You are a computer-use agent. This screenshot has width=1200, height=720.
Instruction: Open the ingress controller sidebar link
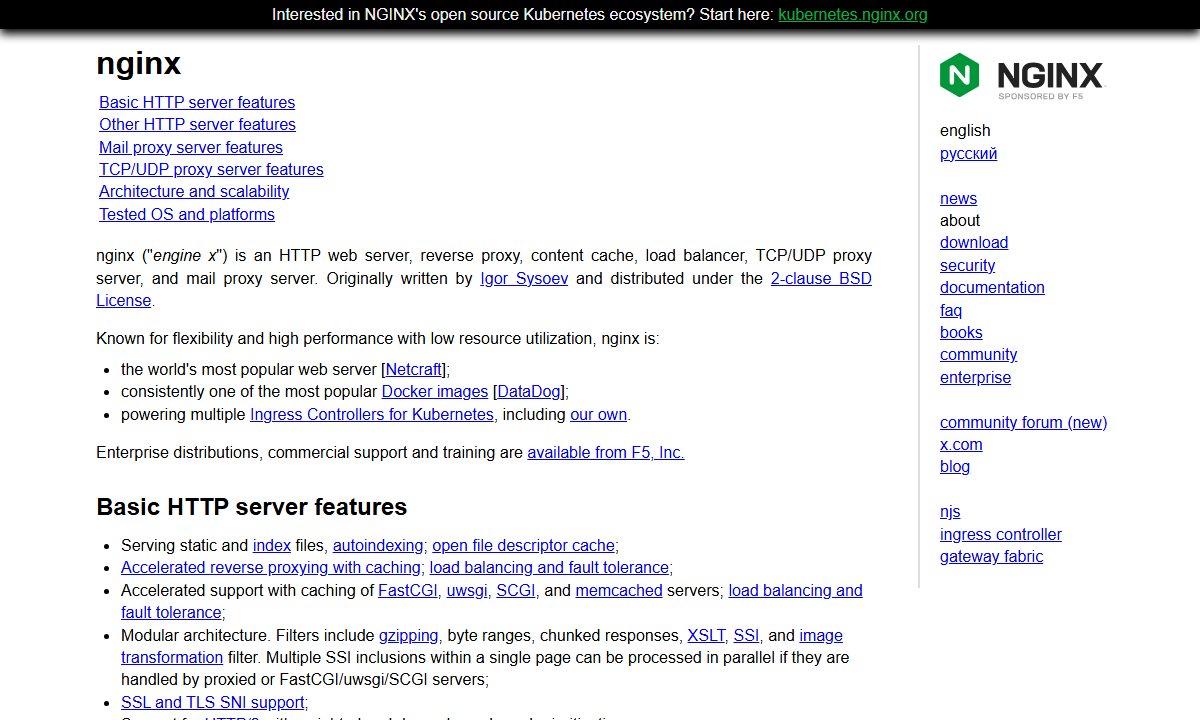[x=1001, y=534]
